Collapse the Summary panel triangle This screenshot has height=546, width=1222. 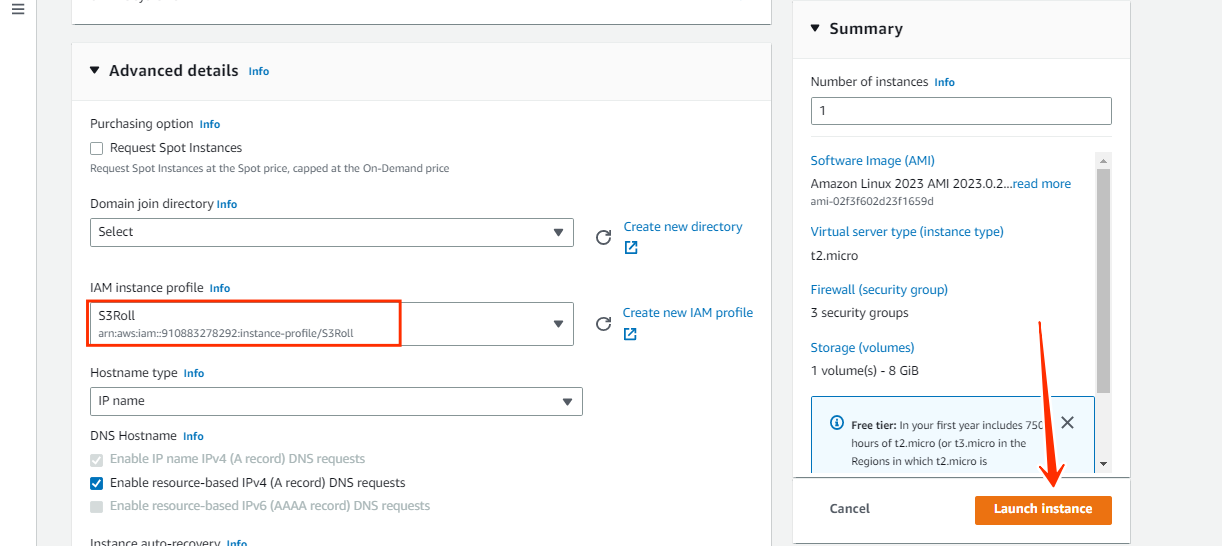pyautogui.click(x=815, y=28)
